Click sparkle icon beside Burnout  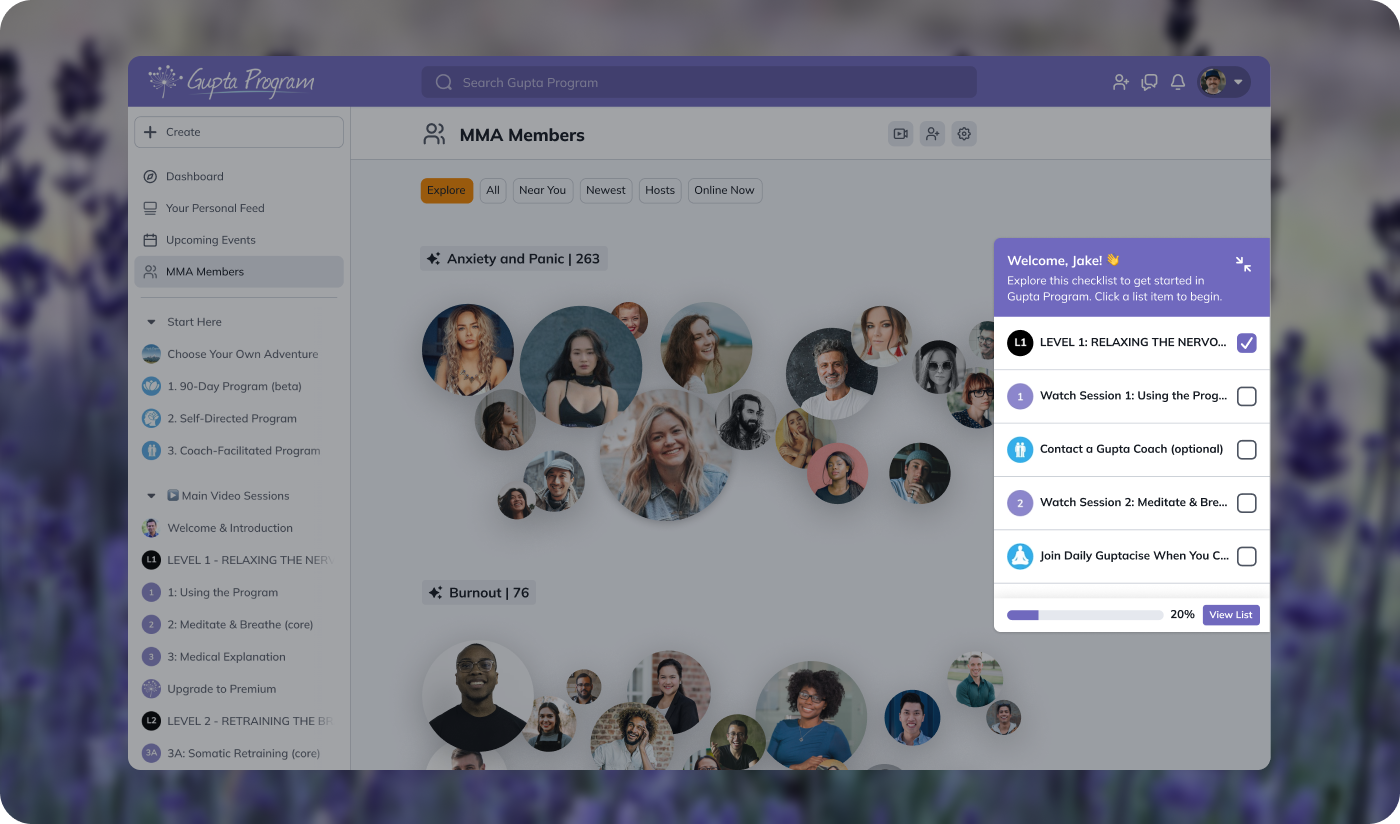[x=436, y=593]
